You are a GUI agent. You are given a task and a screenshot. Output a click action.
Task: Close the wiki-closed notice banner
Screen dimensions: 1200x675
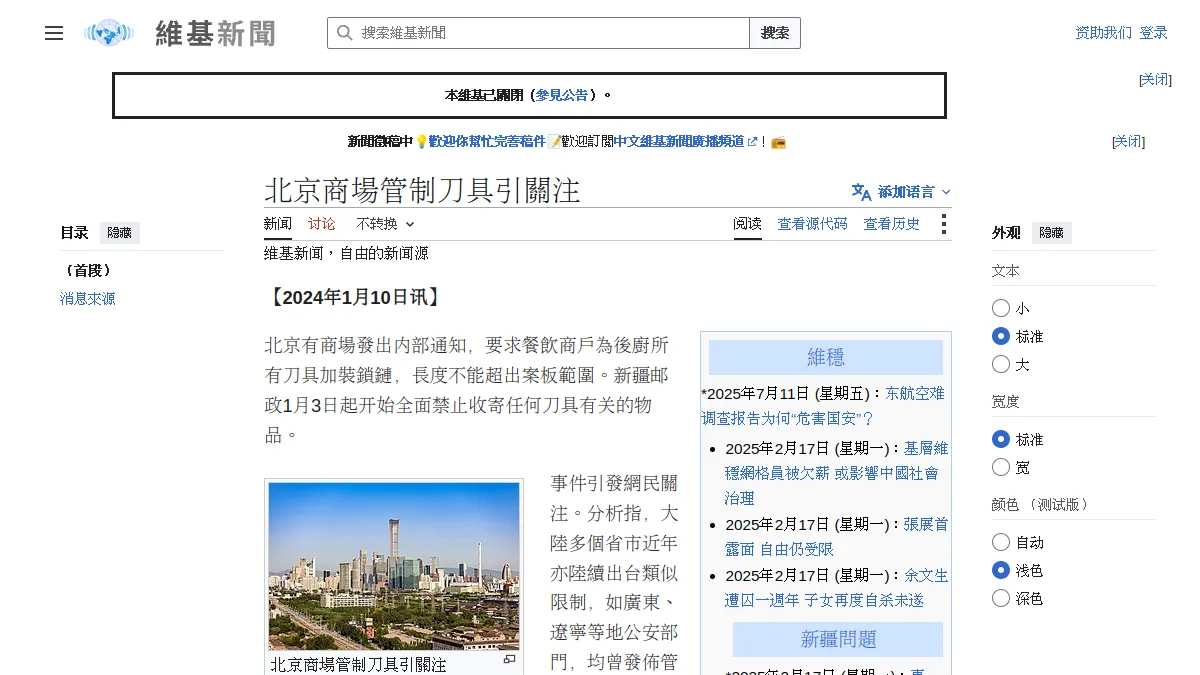coord(1155,80)
